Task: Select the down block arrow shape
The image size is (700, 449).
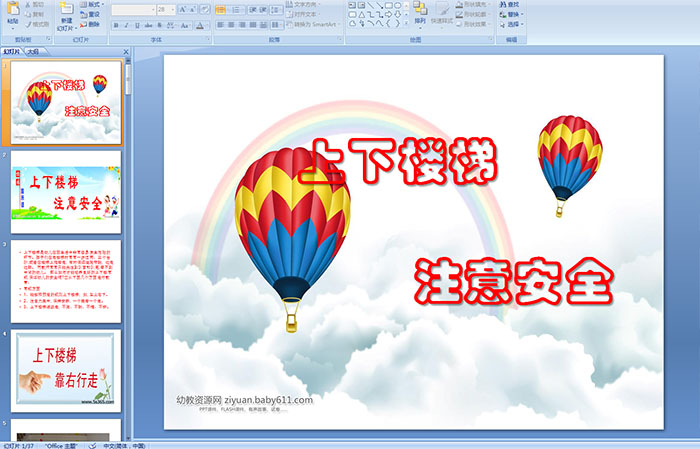Action: click(x=397, y=14)
